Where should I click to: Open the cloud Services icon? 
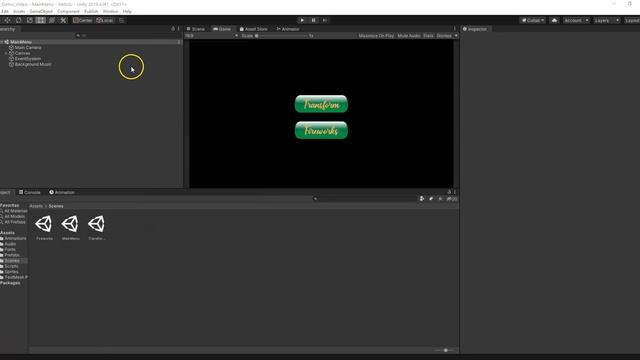coord(554,20)
